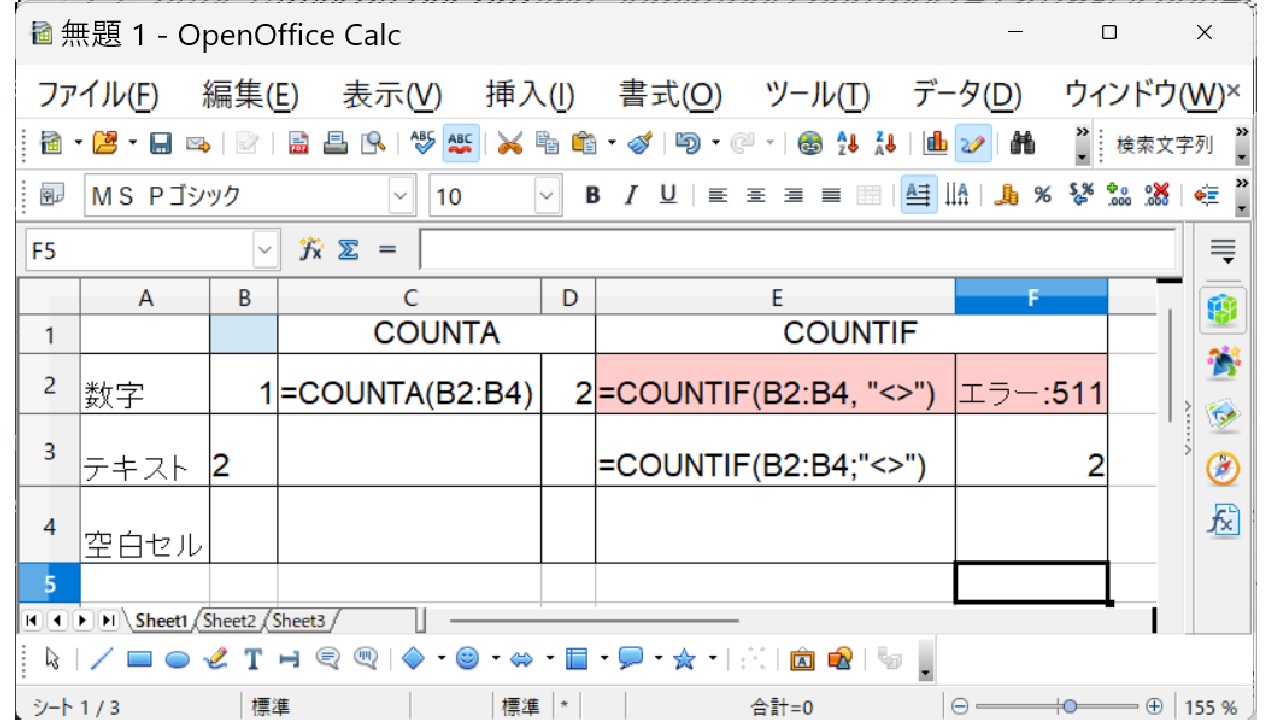
Task: Toggle Justified alignment
Action: [x=831, y=195]
